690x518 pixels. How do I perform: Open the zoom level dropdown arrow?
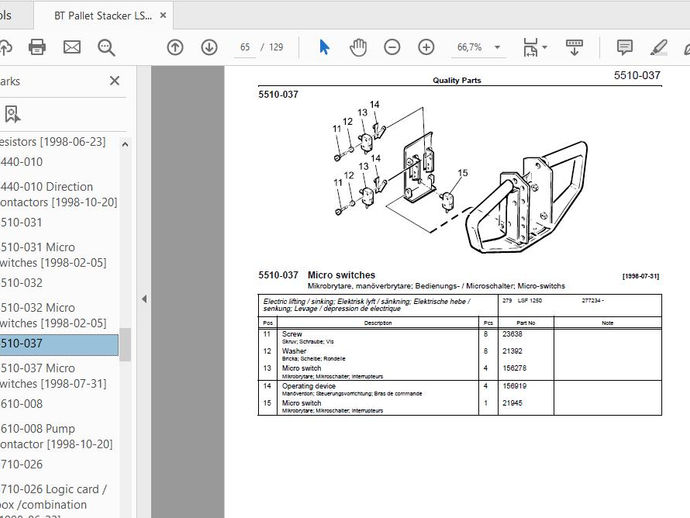497,47
